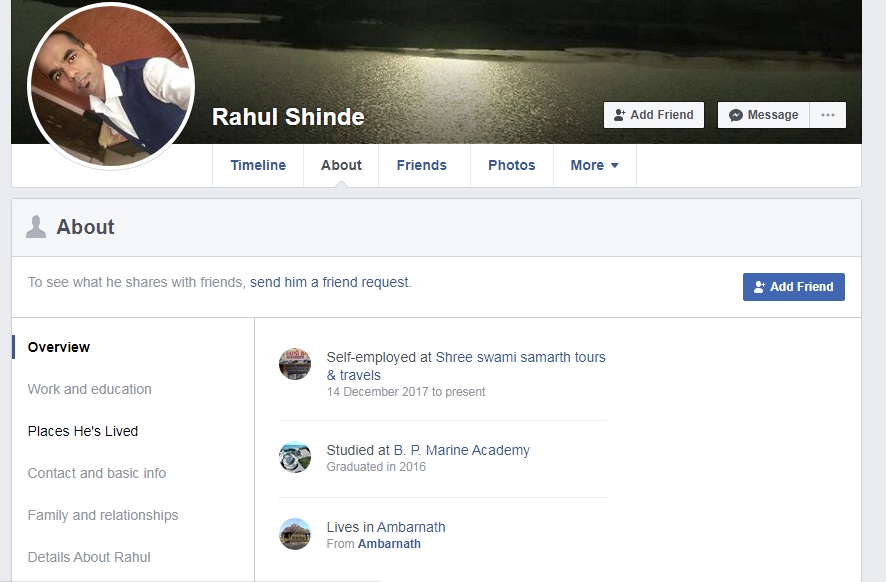This screenshot has width=886, height=582.
Task: Click Add Friend button on cover photo
Action: point(654,115)
